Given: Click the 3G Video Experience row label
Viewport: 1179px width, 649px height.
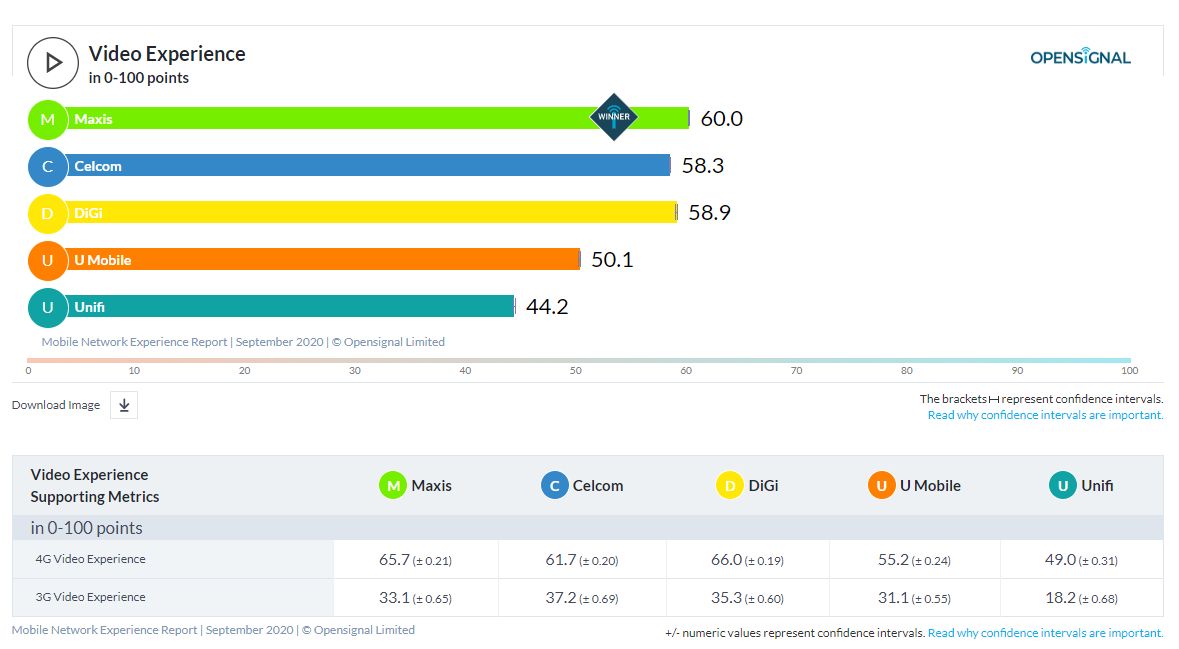Looking at the screenshot, I should tap(90, 597).
